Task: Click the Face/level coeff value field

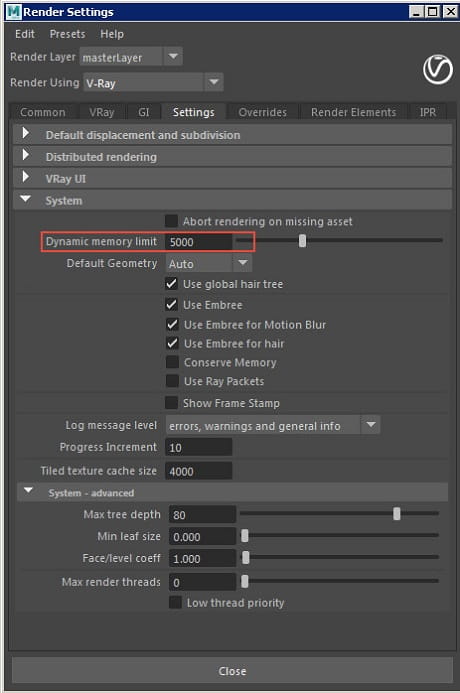Action: click(x=202, y=559)
